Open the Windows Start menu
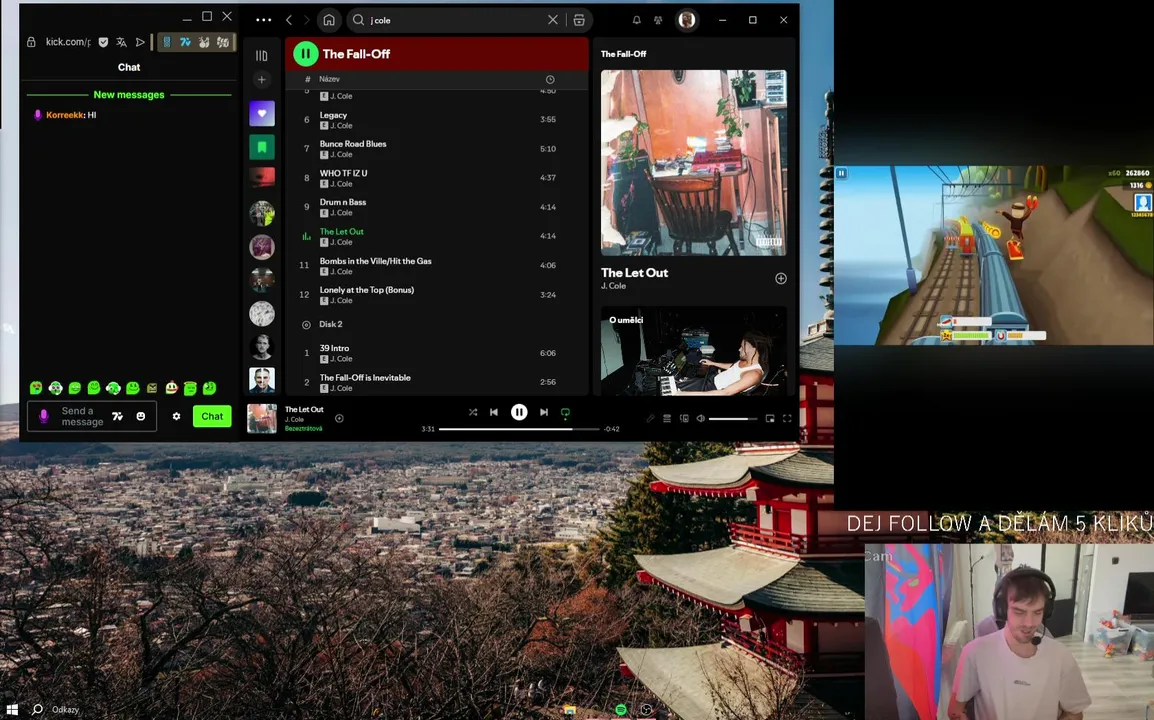Screen dimensions: 1154x720 tap(12, 710)
